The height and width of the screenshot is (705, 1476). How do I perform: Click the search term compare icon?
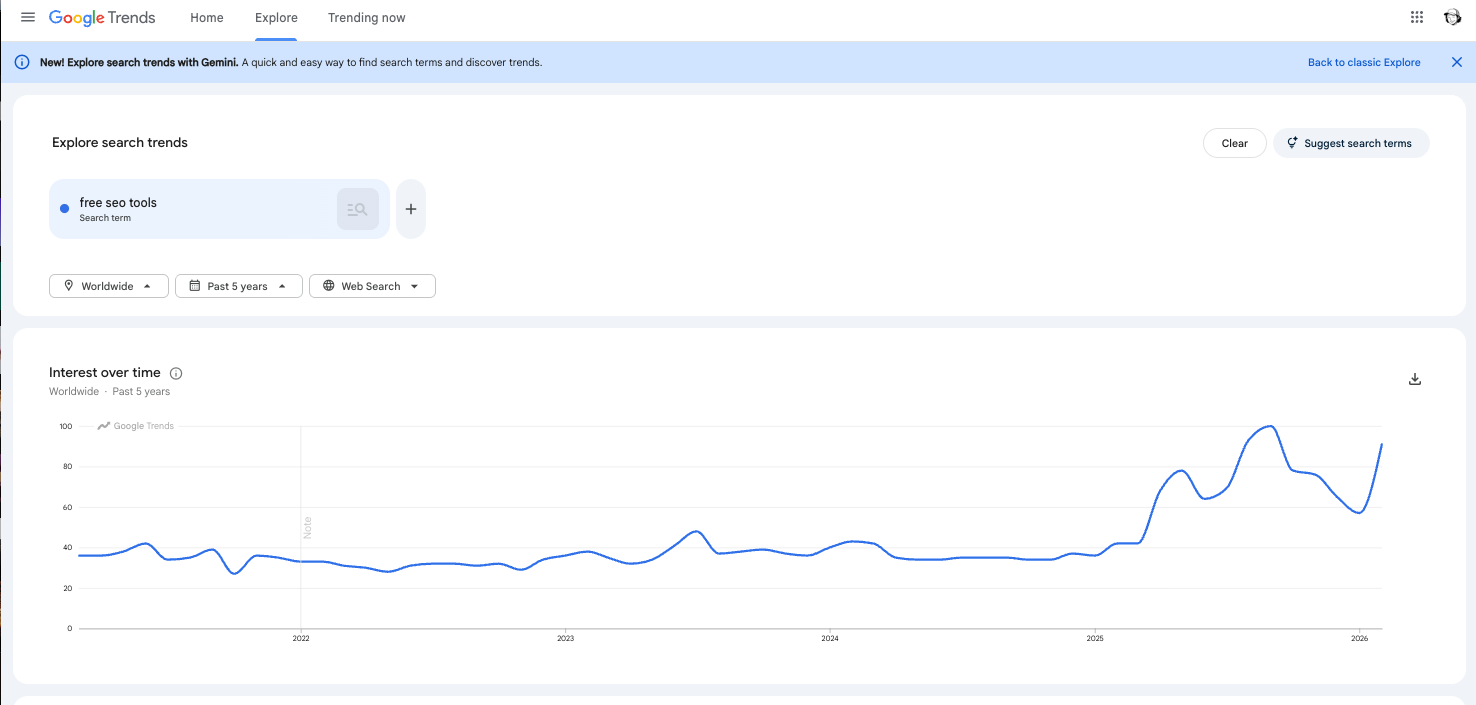358,209
